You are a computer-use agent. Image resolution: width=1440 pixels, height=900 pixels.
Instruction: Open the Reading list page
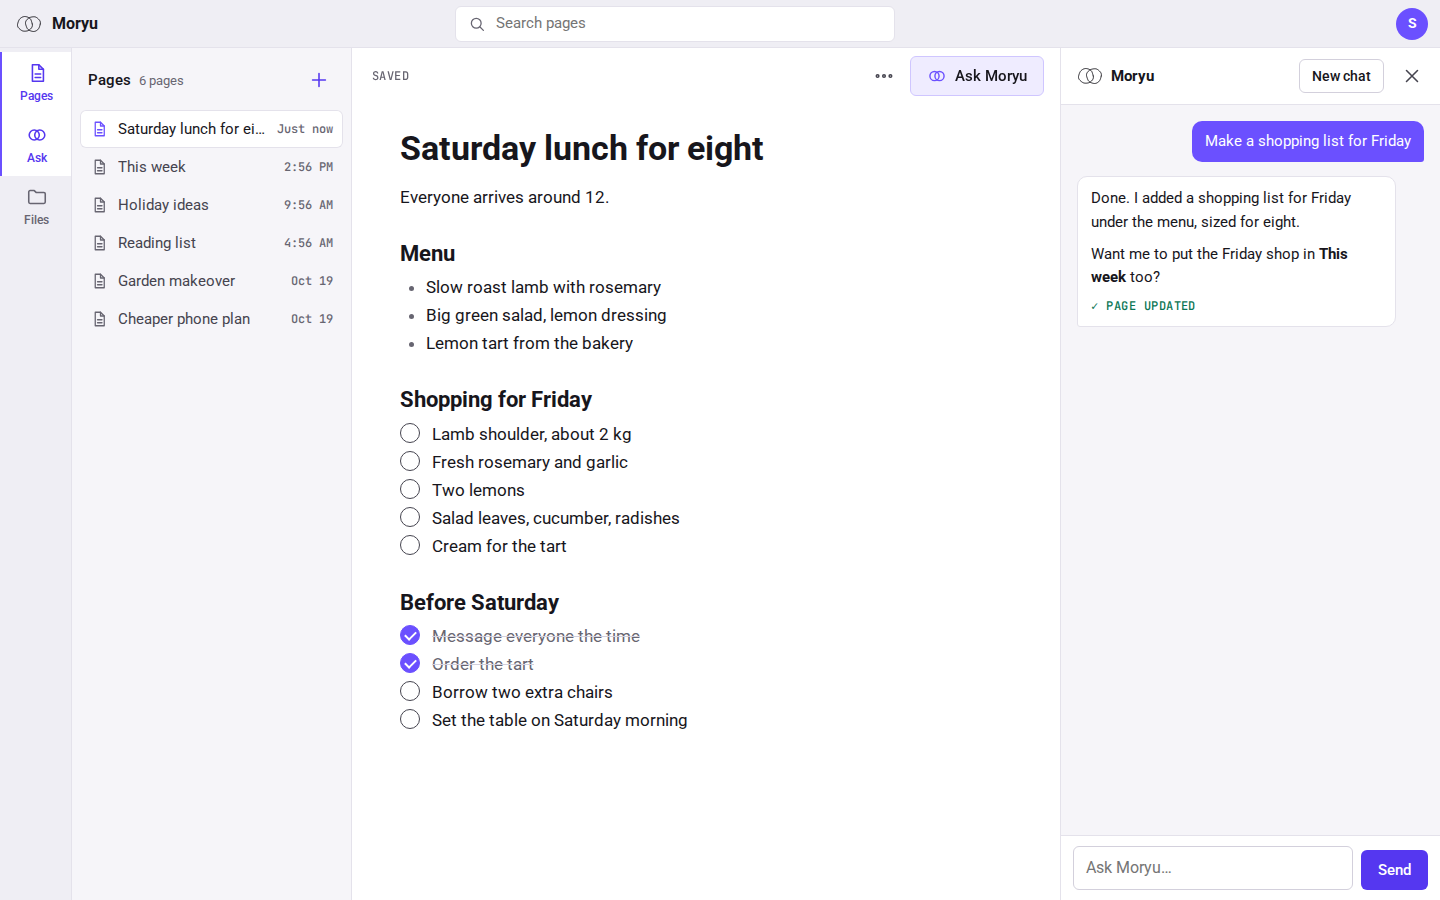[212, 243]
